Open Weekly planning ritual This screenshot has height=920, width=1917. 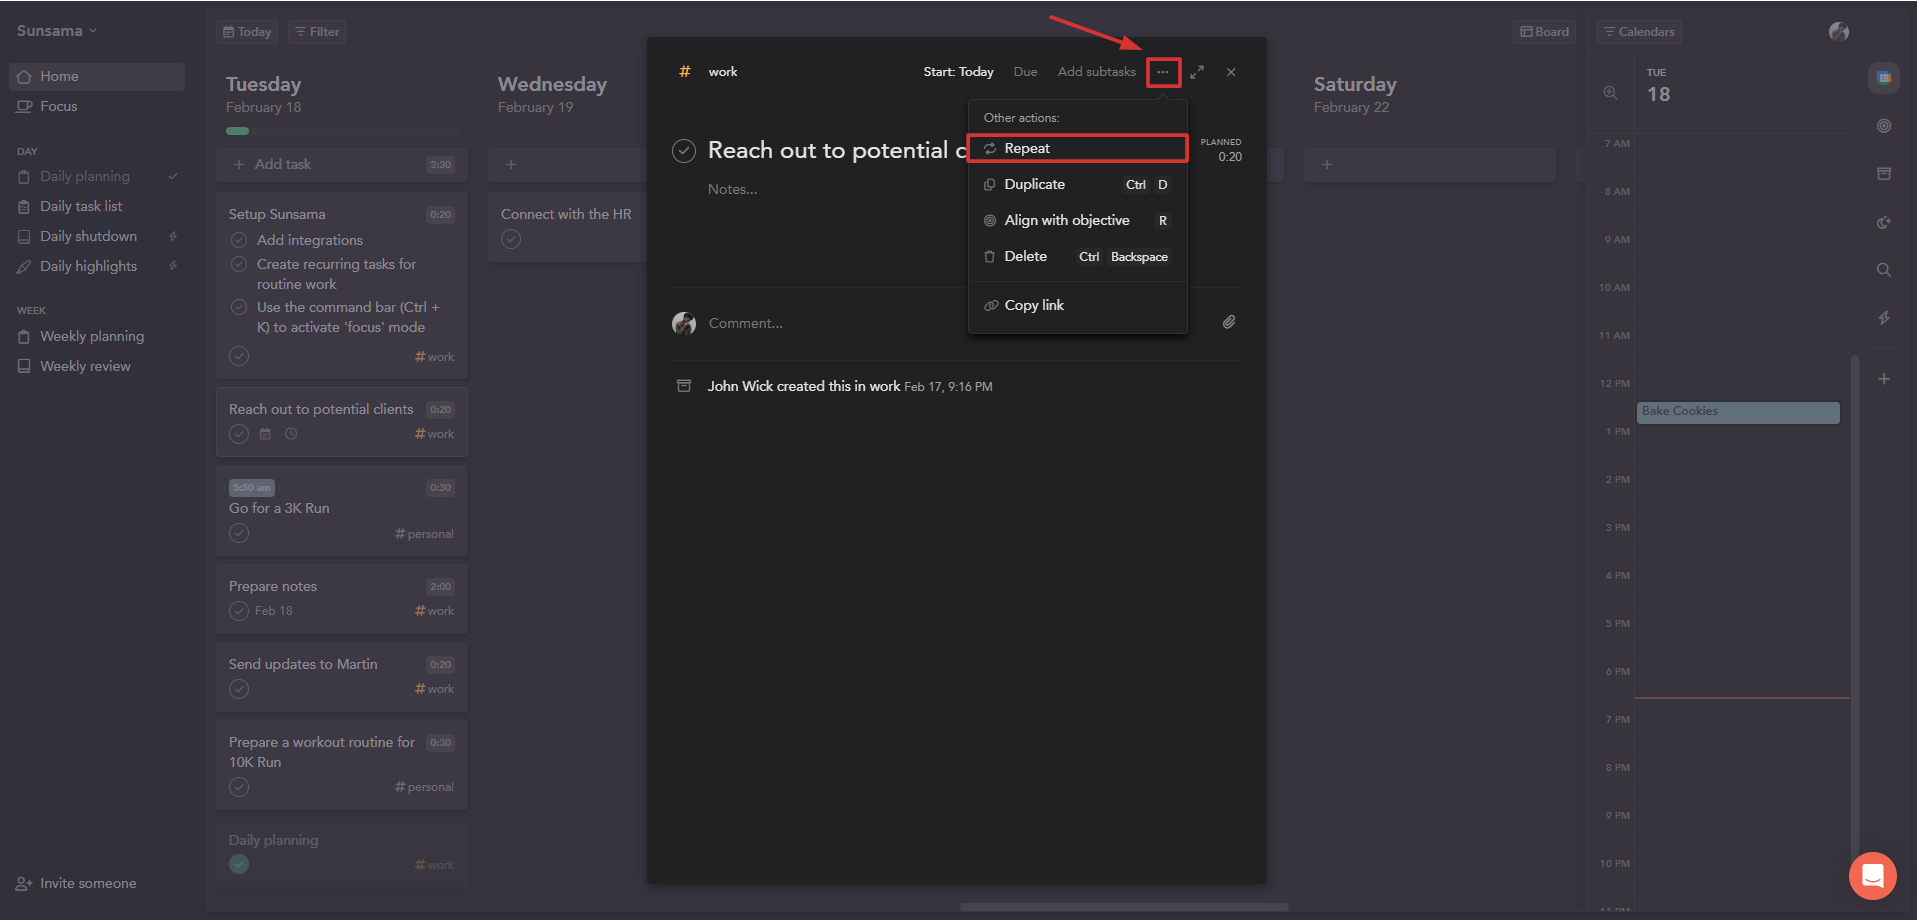[97, 336]
